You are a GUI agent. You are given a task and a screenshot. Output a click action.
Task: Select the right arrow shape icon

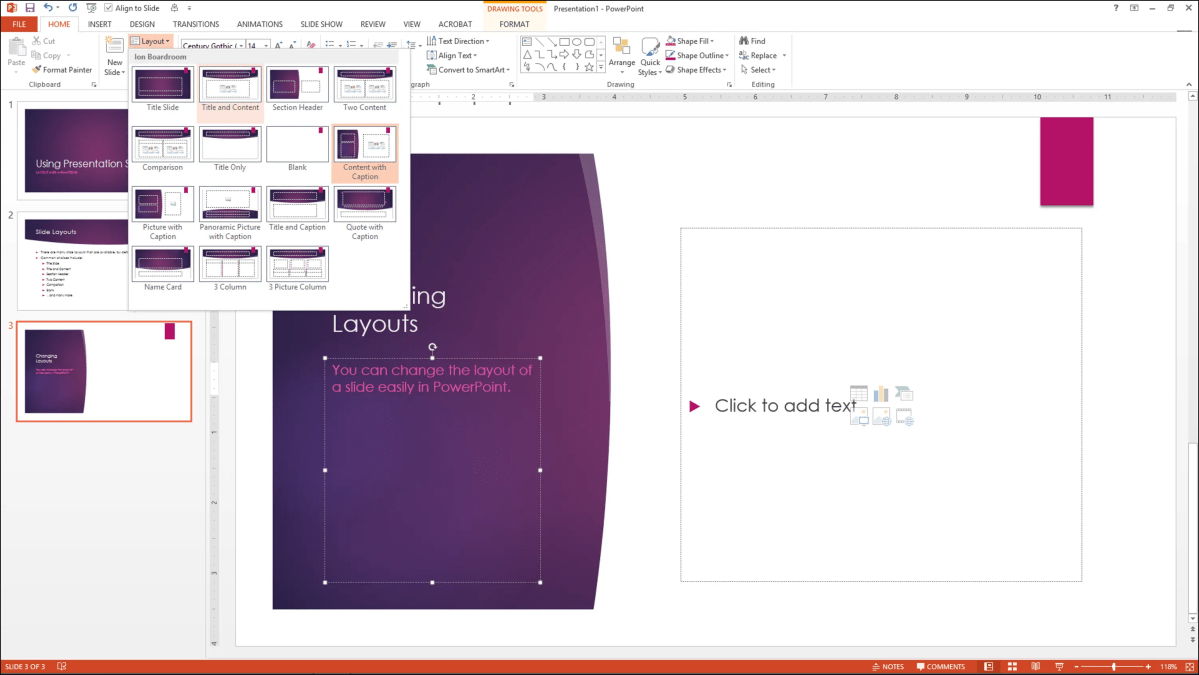[564, 54]
